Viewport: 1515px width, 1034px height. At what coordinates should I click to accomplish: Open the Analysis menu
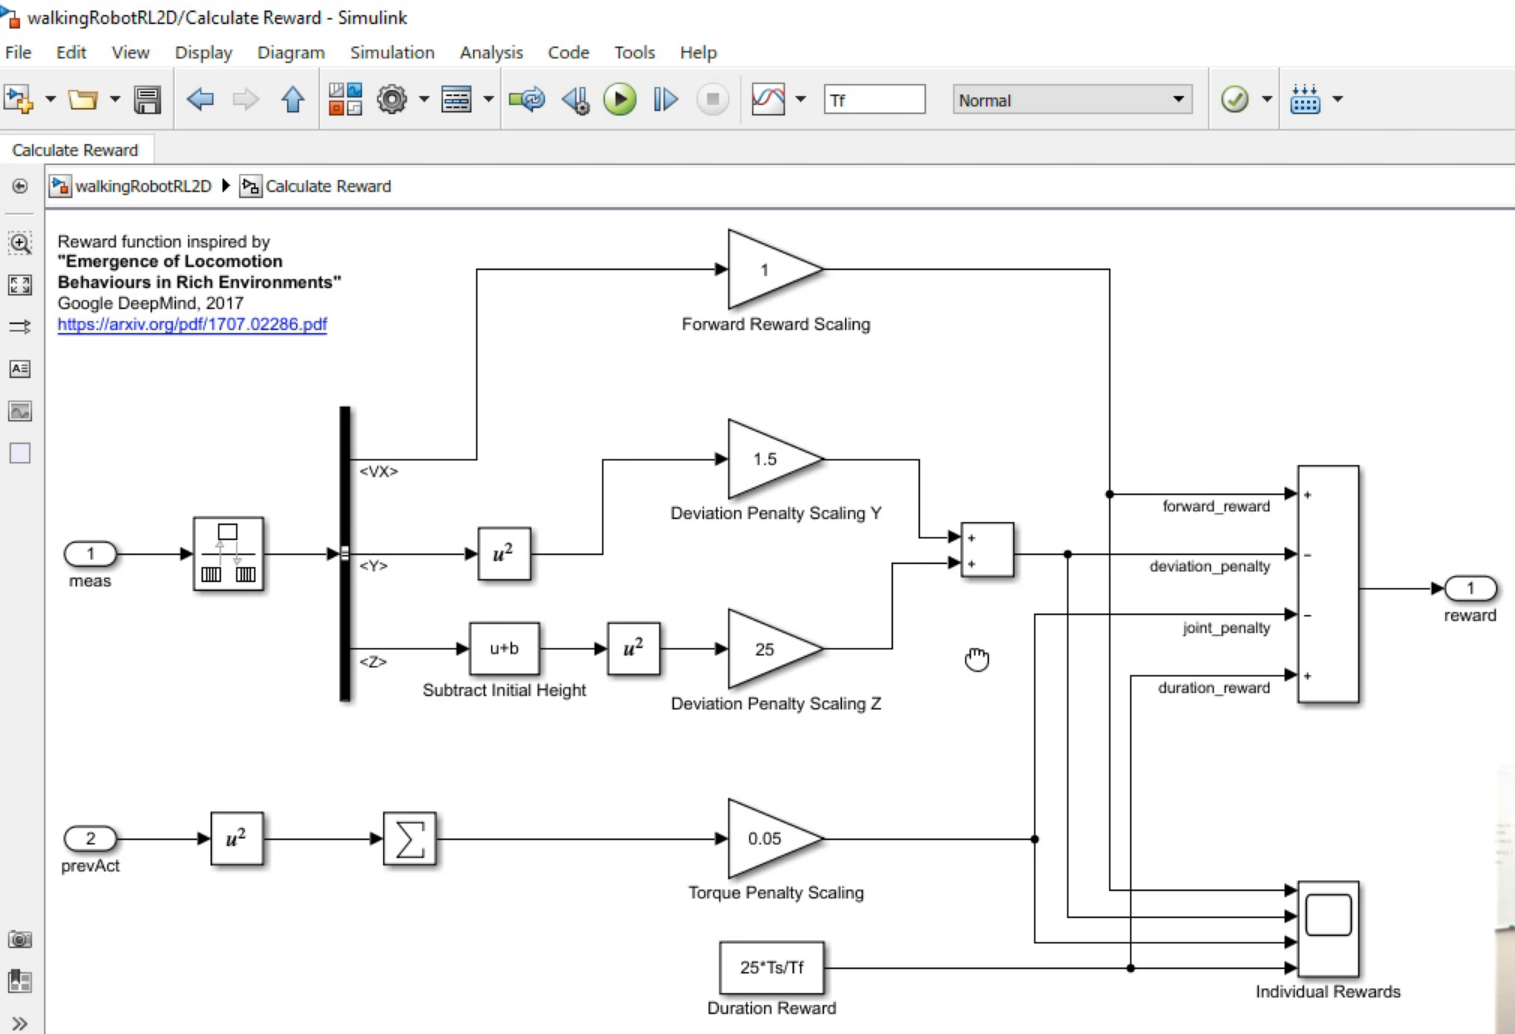(x=491, y=52)
